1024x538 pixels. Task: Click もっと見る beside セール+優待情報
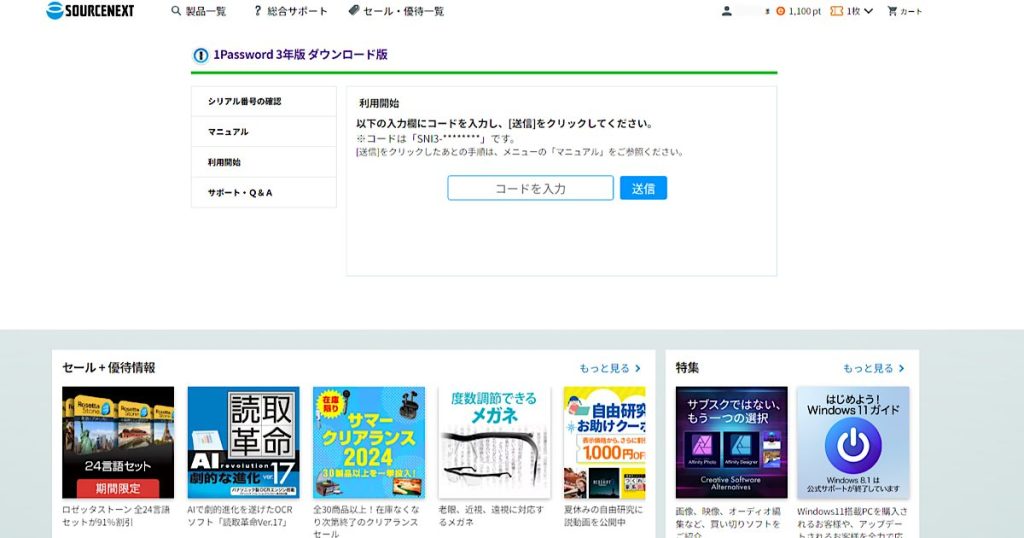(x=611, y=368)
